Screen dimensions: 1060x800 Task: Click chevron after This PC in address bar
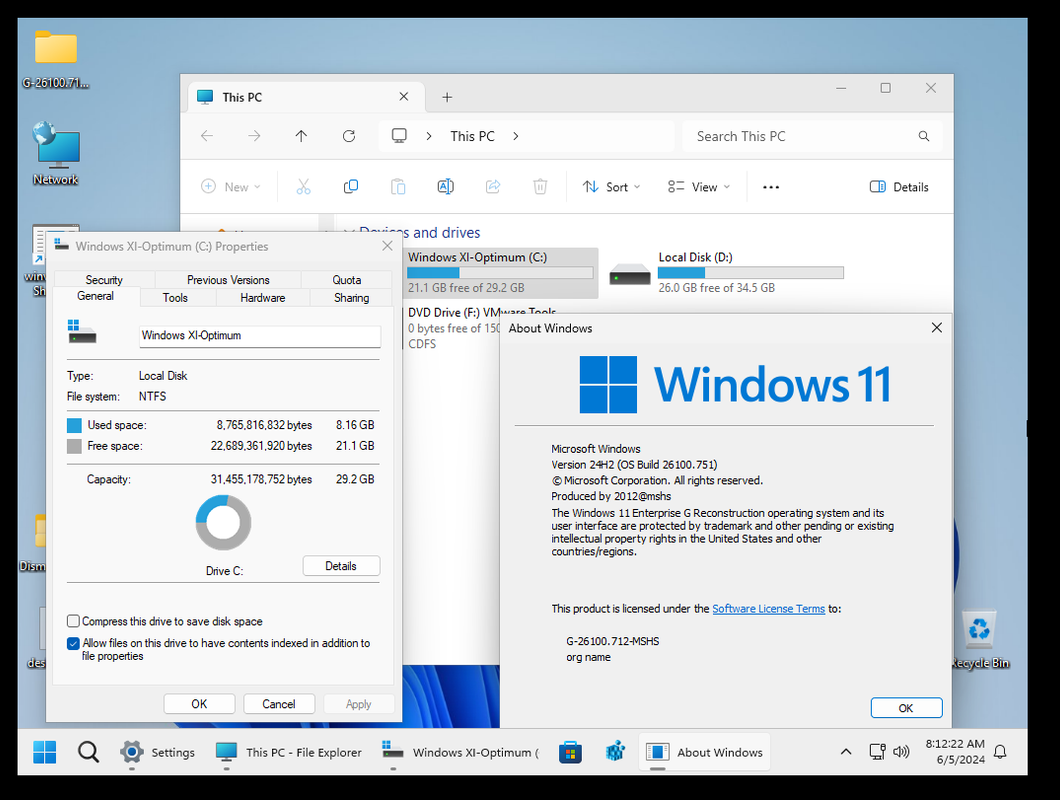516,136
